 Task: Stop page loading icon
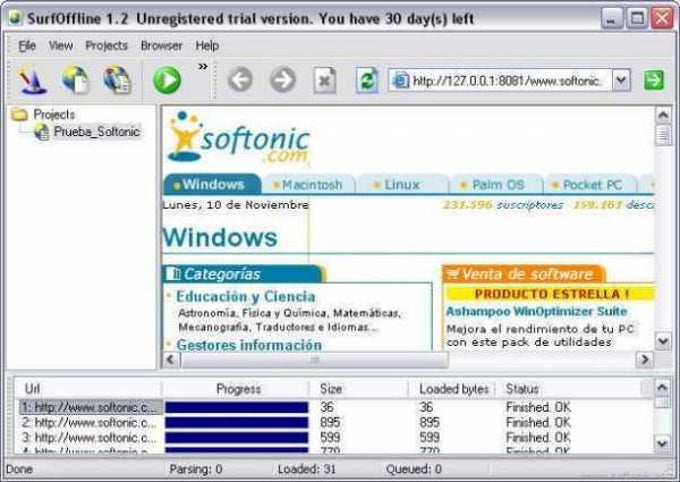click(325, 80)
